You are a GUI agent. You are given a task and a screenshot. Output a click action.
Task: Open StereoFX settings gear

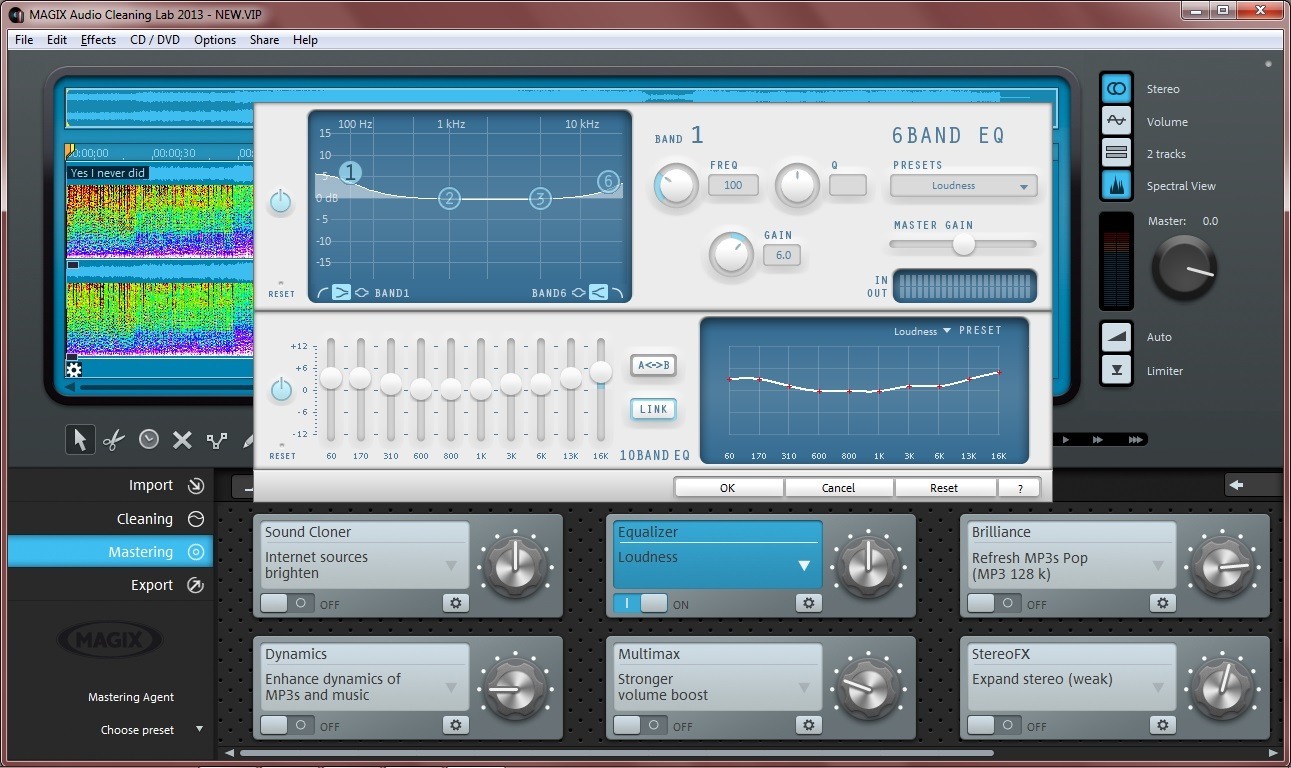[1162, 725]
